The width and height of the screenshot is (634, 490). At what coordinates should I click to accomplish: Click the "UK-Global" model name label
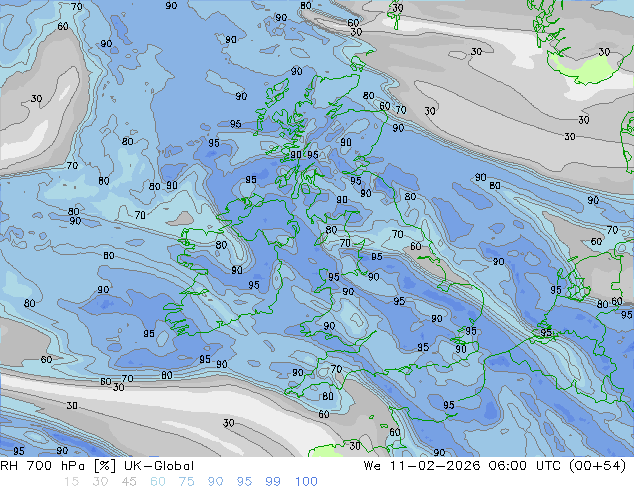coord(159,466)
